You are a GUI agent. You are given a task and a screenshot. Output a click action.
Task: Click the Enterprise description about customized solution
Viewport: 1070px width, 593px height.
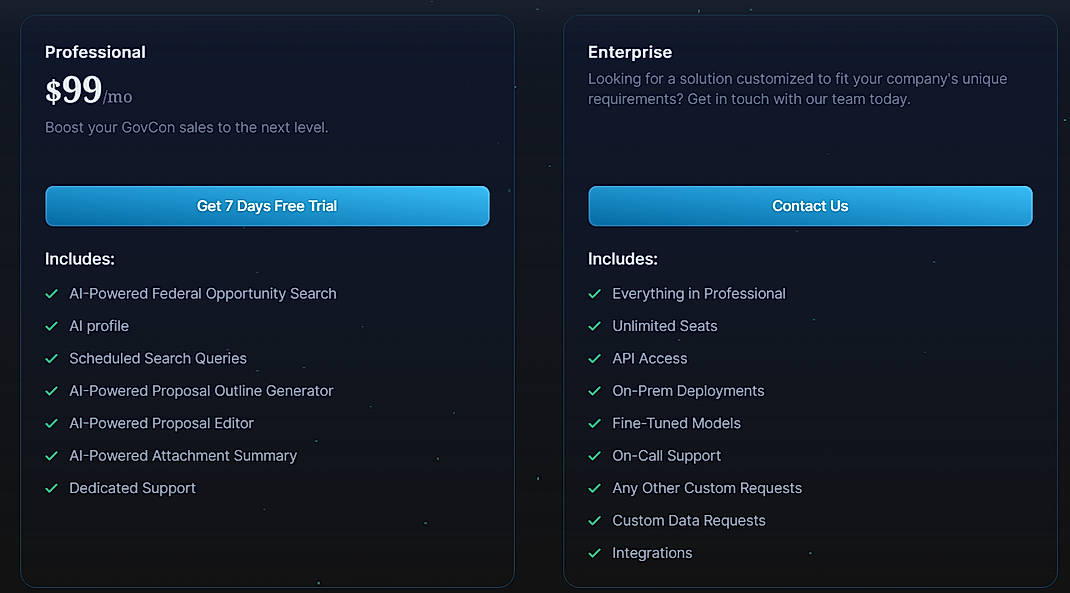[x=797, y=89]
